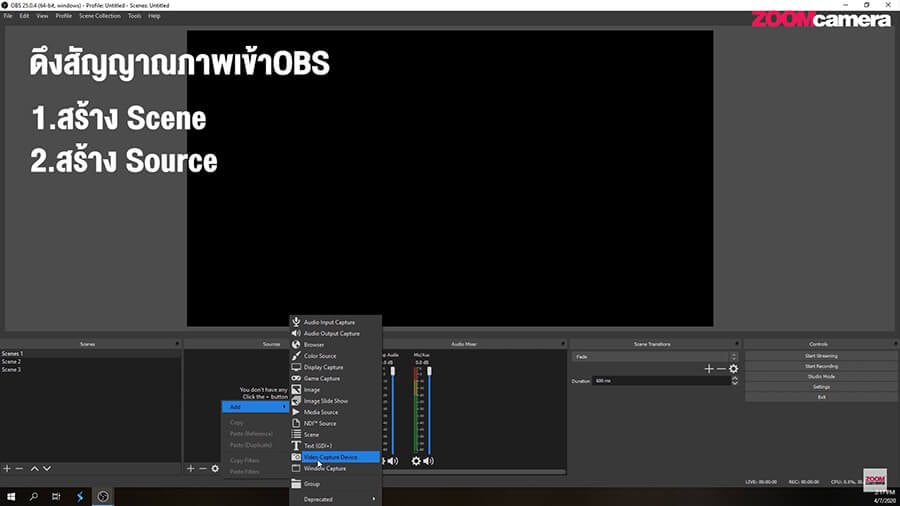Move the selected scene down
This screenshot has width=900, height=506.
click(47, 469)
